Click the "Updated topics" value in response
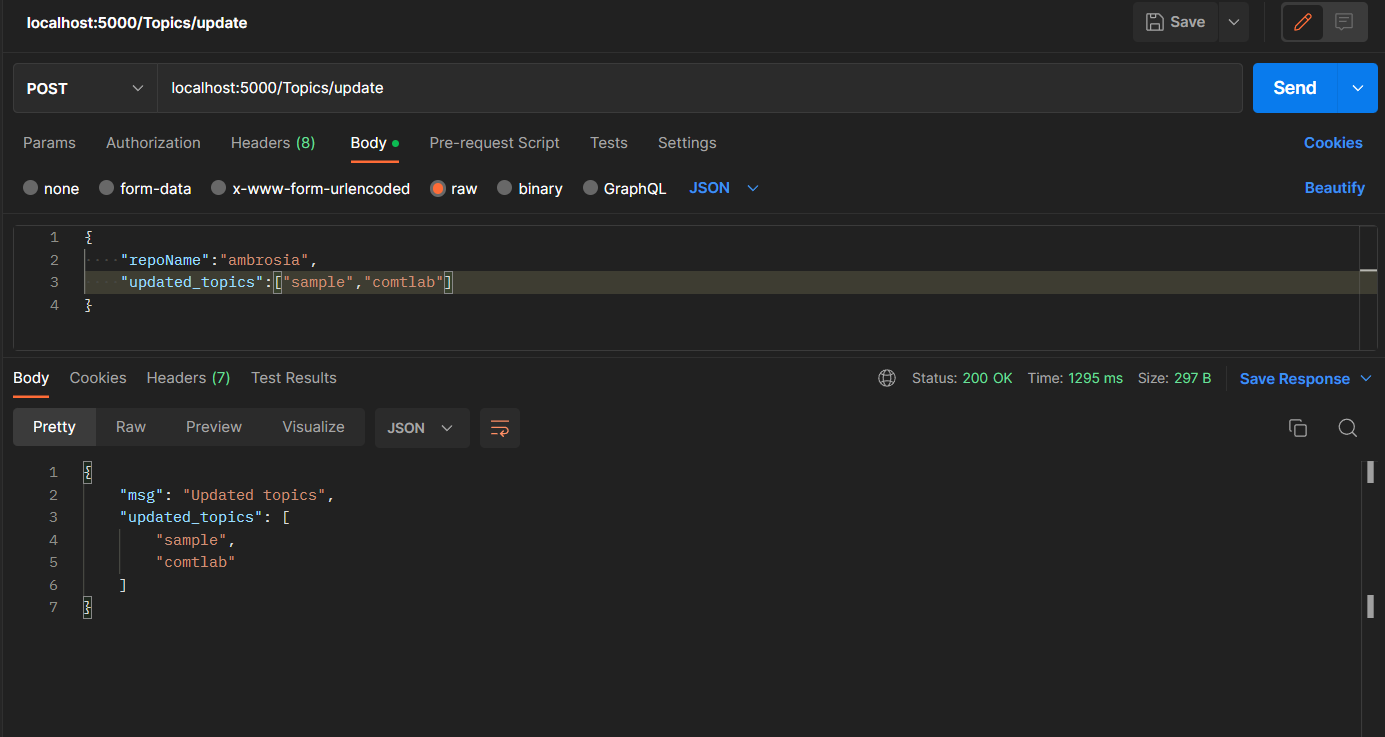The height and width of the screenshot is (737, 1385). coord(255,495)
